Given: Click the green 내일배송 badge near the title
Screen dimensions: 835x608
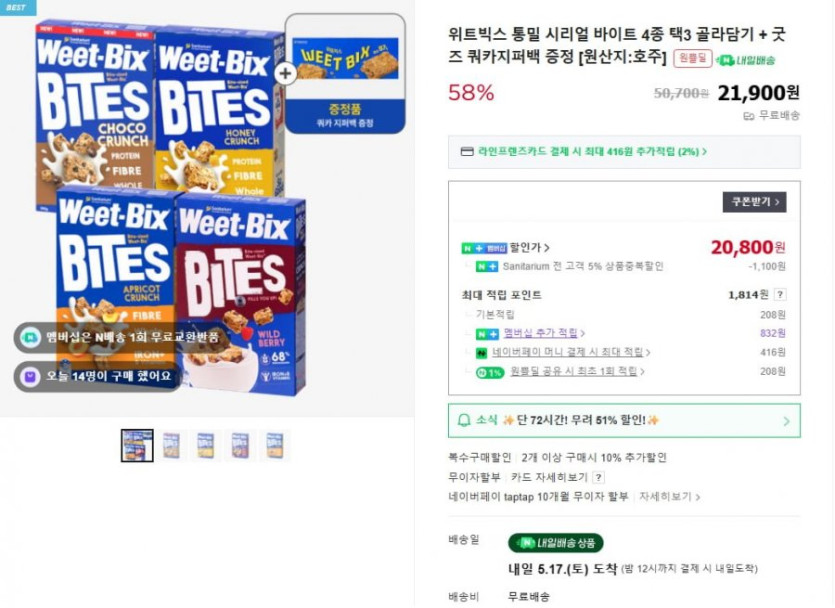Looking at the screenshot, I should click(x=746, y=60).
